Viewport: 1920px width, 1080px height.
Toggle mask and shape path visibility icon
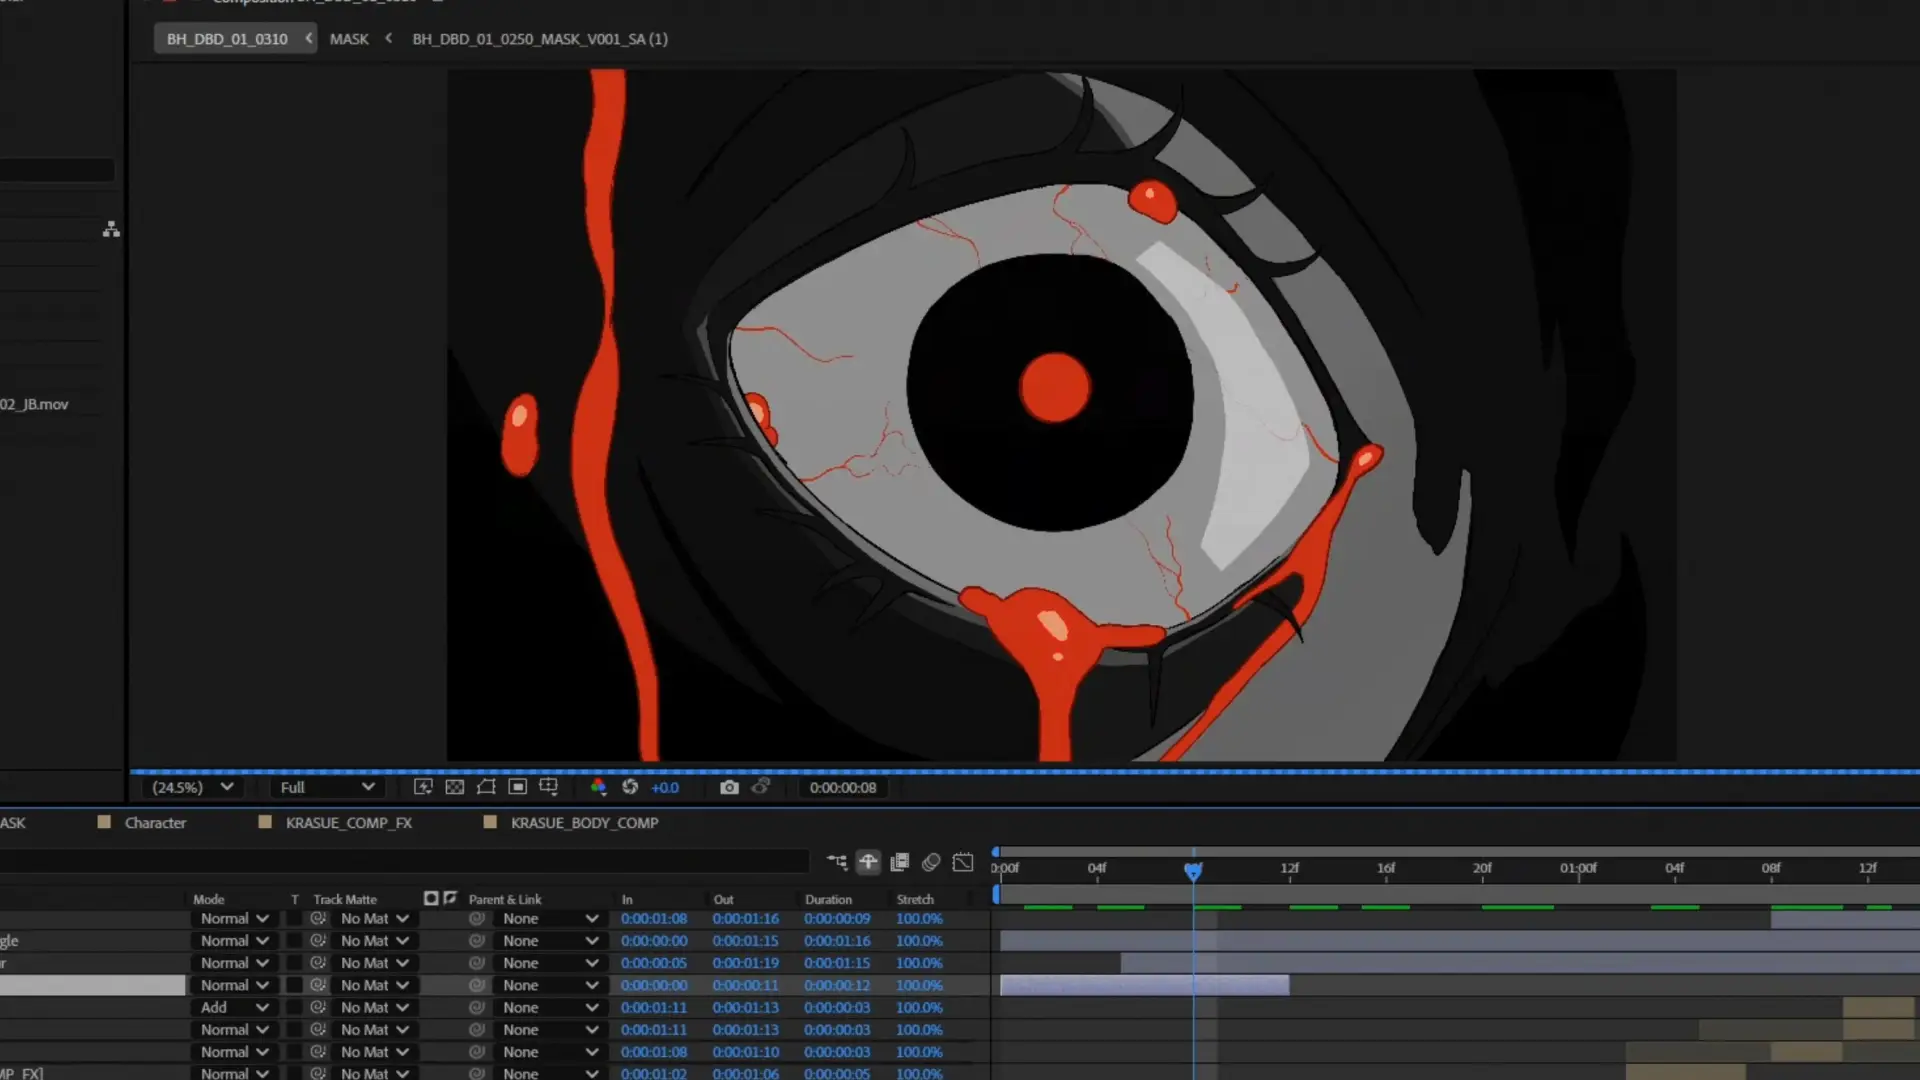[486, 787]
